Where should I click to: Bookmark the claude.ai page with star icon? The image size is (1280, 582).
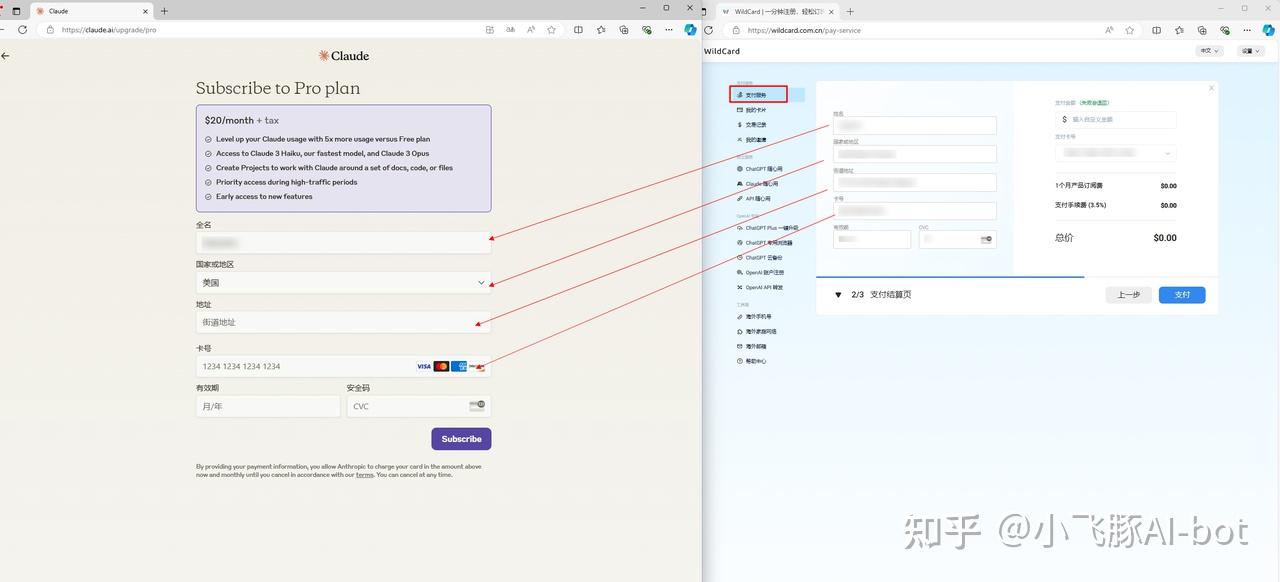pos(551,30)
